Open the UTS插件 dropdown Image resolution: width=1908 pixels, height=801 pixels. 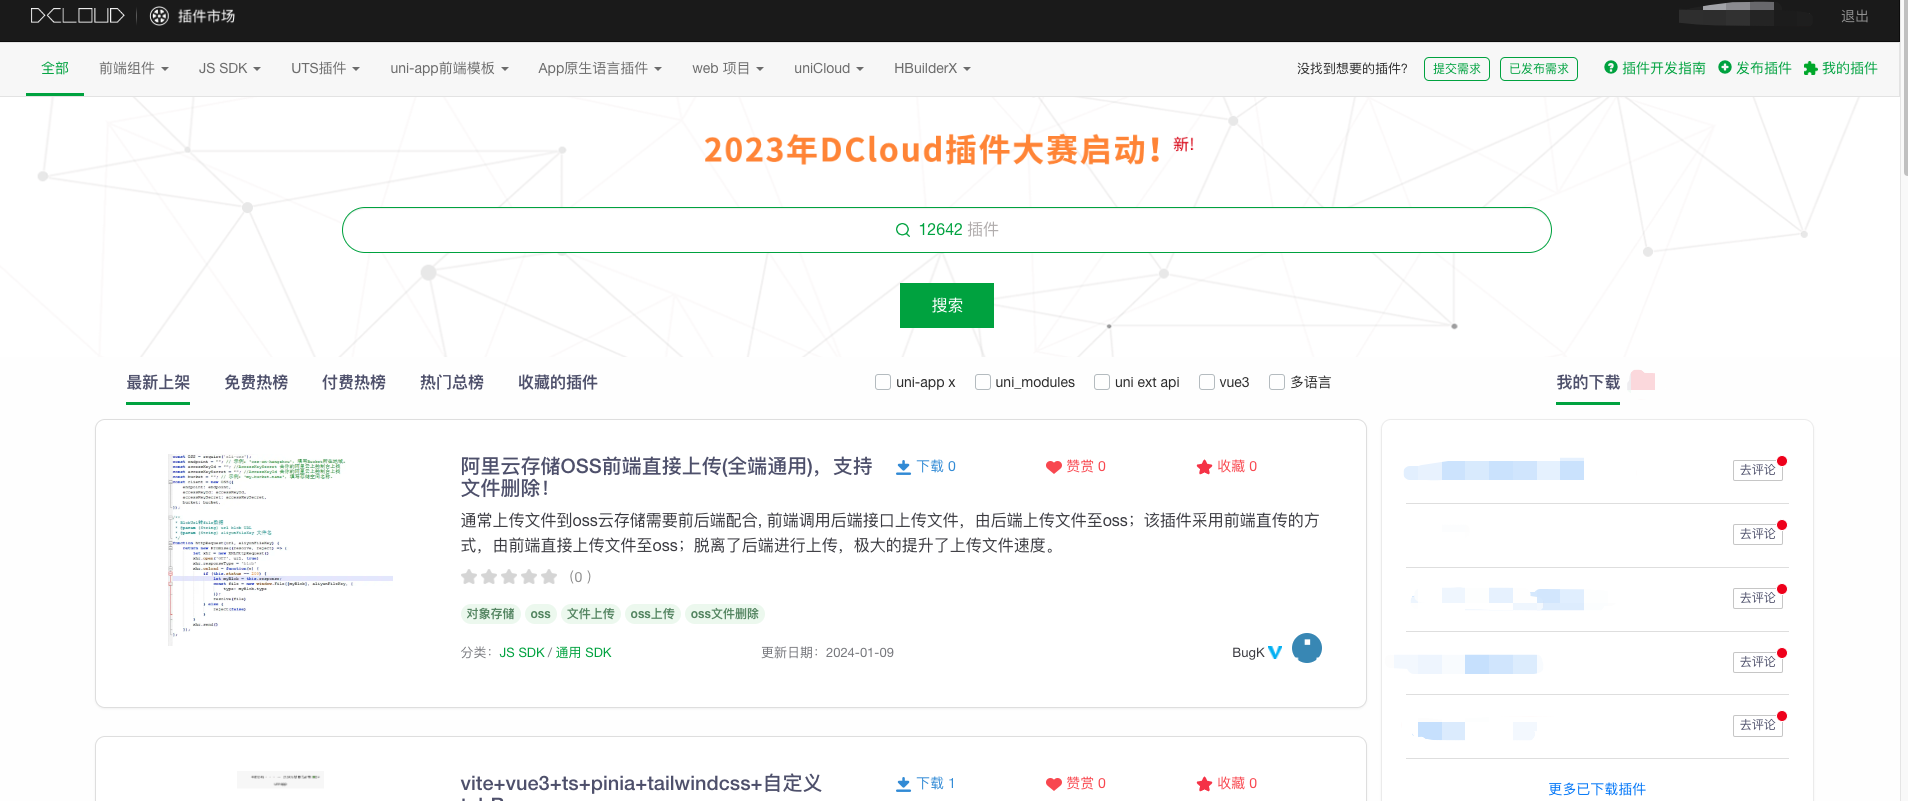pyautogui.click(x=325, y=68)
